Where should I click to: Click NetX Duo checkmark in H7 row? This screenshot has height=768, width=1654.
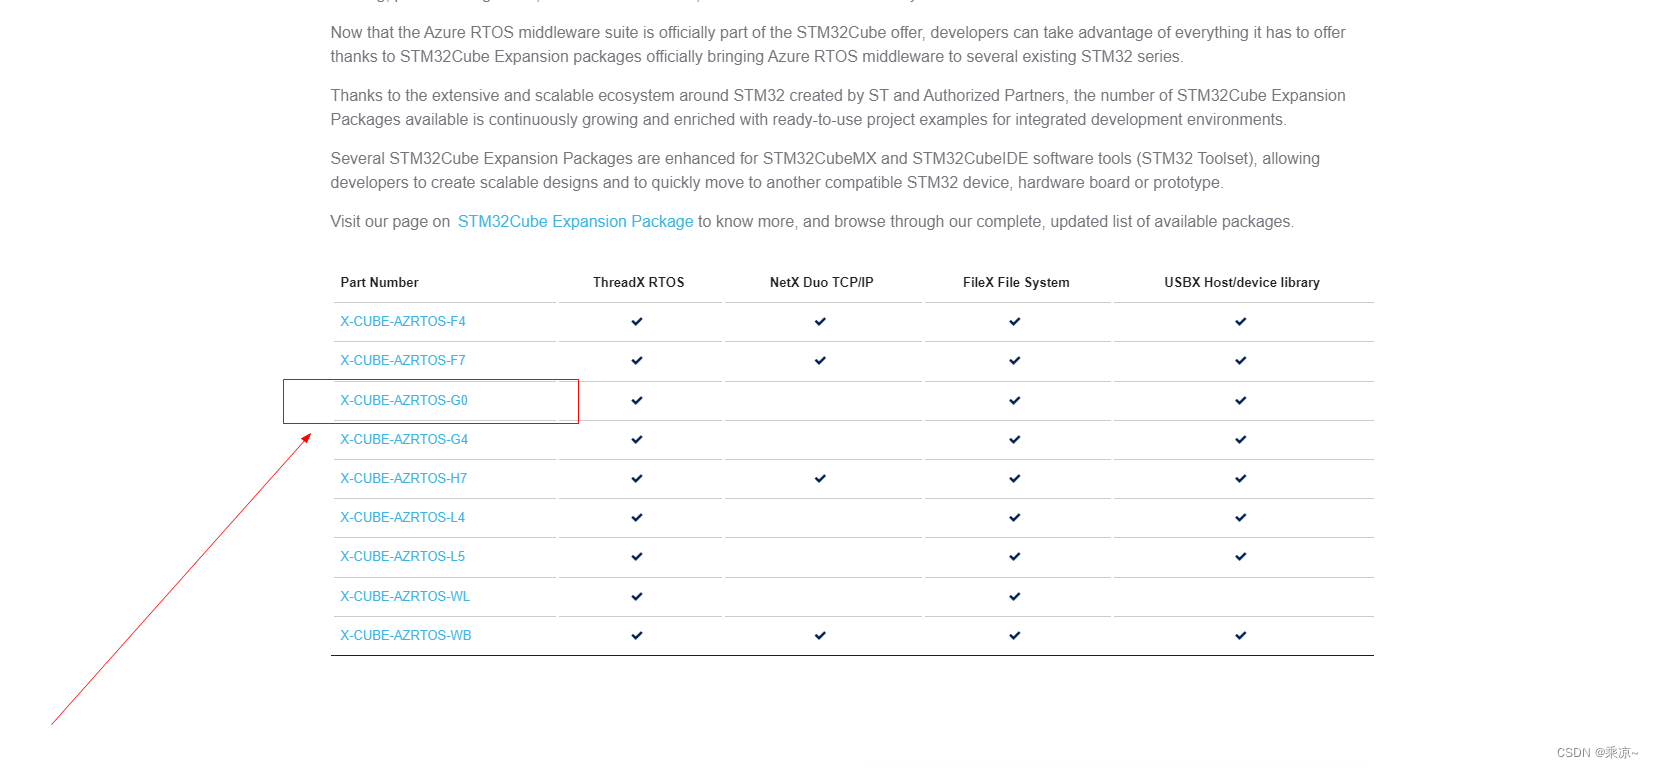pos(820,478)
